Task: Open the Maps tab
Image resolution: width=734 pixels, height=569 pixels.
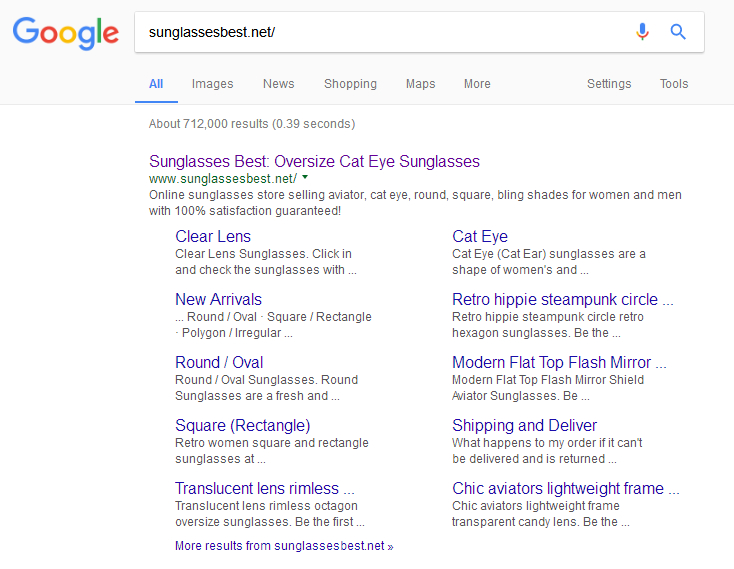Action: [x=420, y=84]
